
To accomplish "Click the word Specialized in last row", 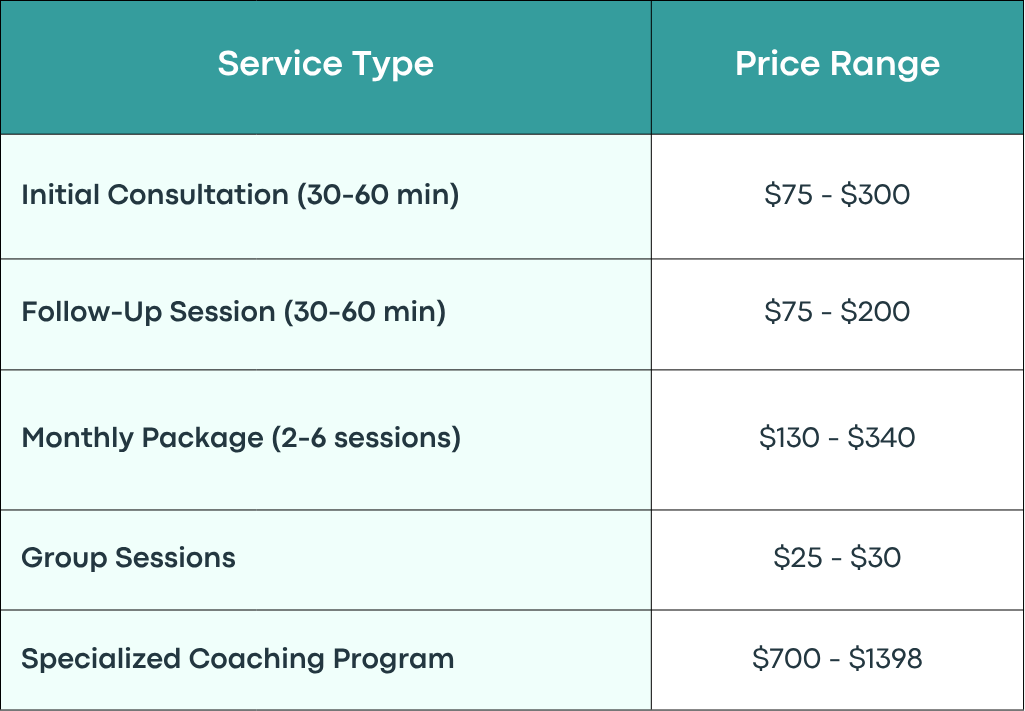I will (x=101, y=659).
